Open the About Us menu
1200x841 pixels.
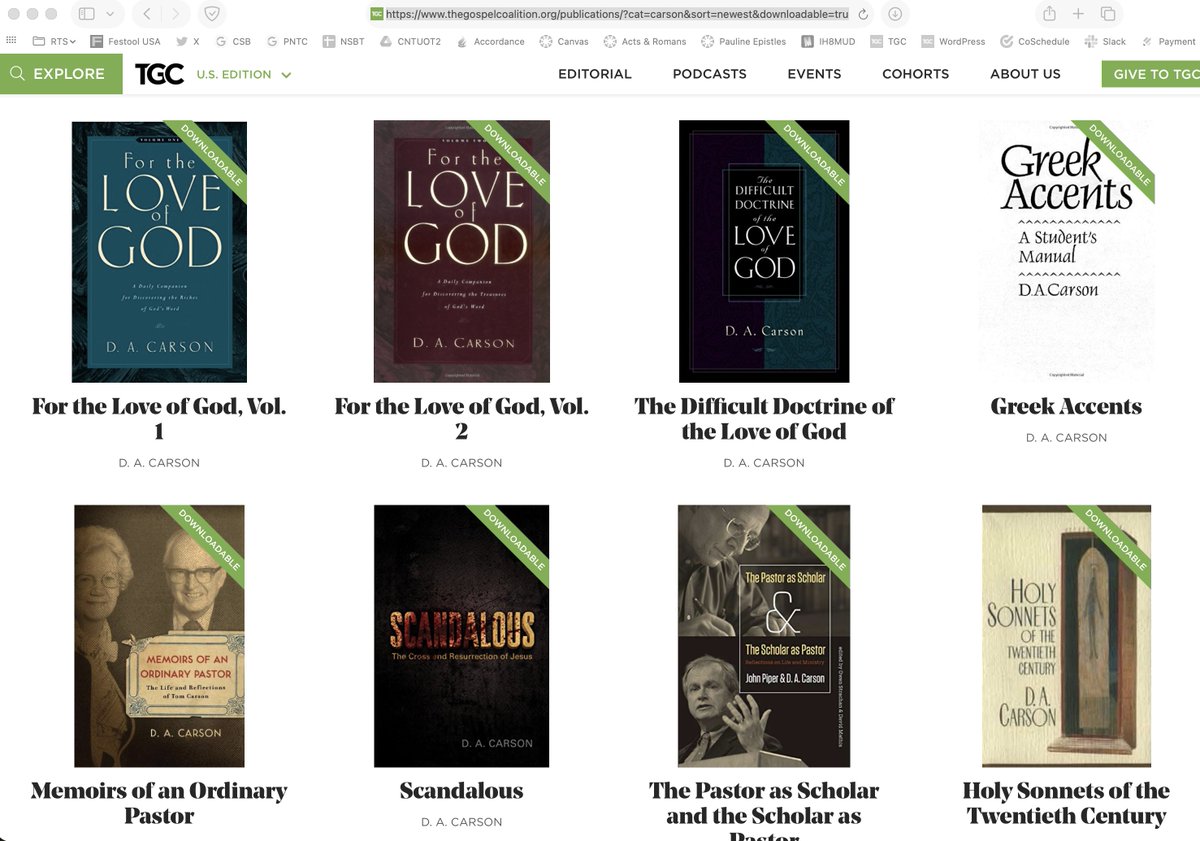(x=1025, y=74)
